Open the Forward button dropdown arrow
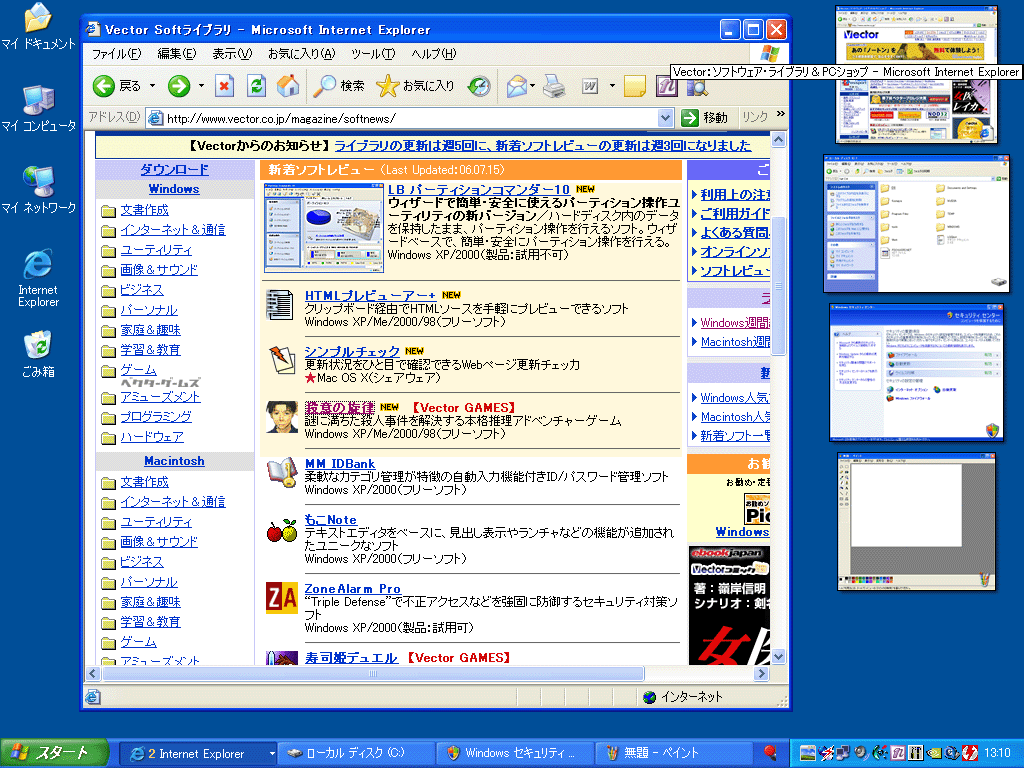This screenshot has height=768, width=1024. 201,86
